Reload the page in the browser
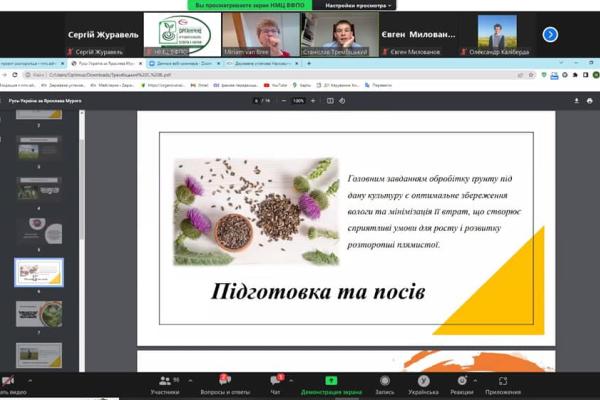This screenshot has height=400, width=600. click(x=15, y=75)
